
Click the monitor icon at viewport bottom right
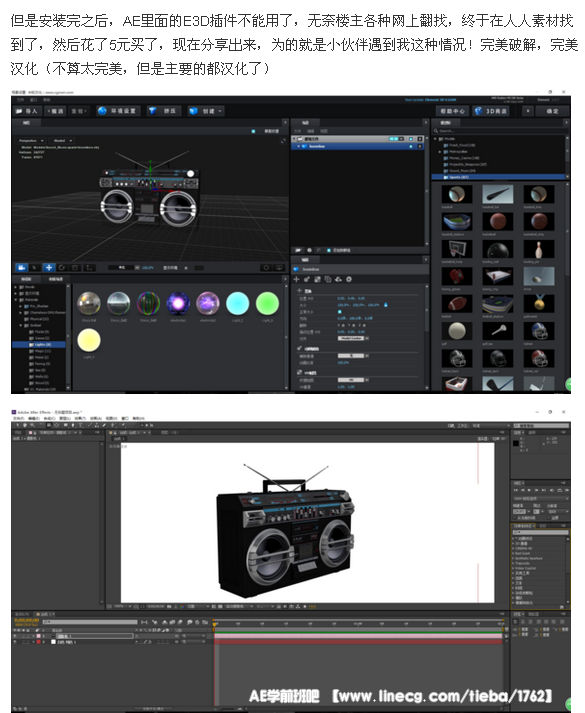coord(279,268)
